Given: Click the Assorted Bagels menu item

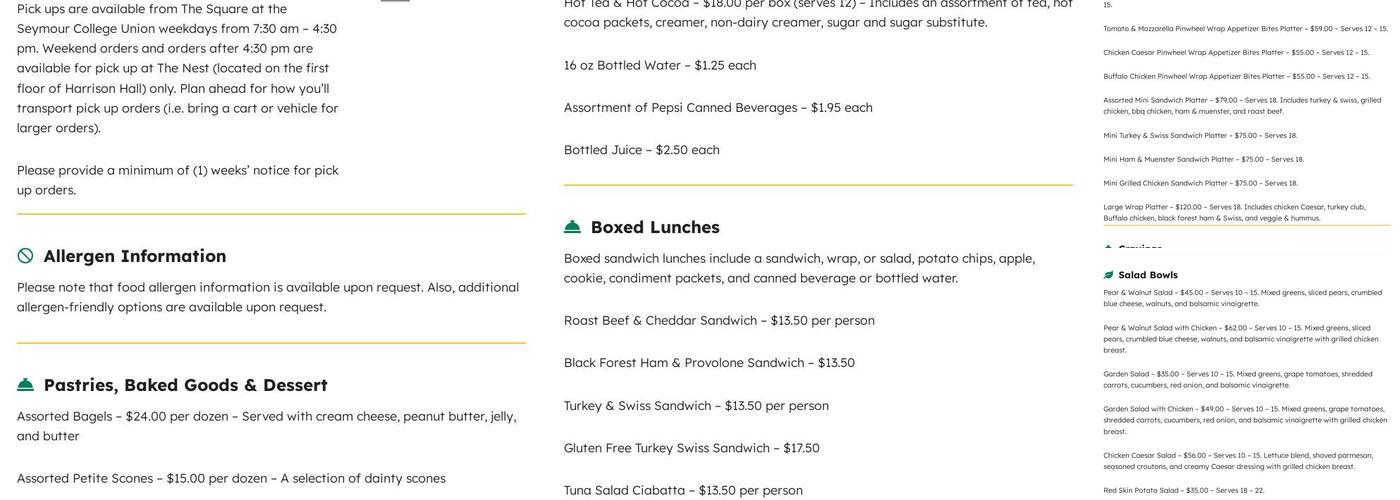Looking at the screenshot, I should coord(266,416).
